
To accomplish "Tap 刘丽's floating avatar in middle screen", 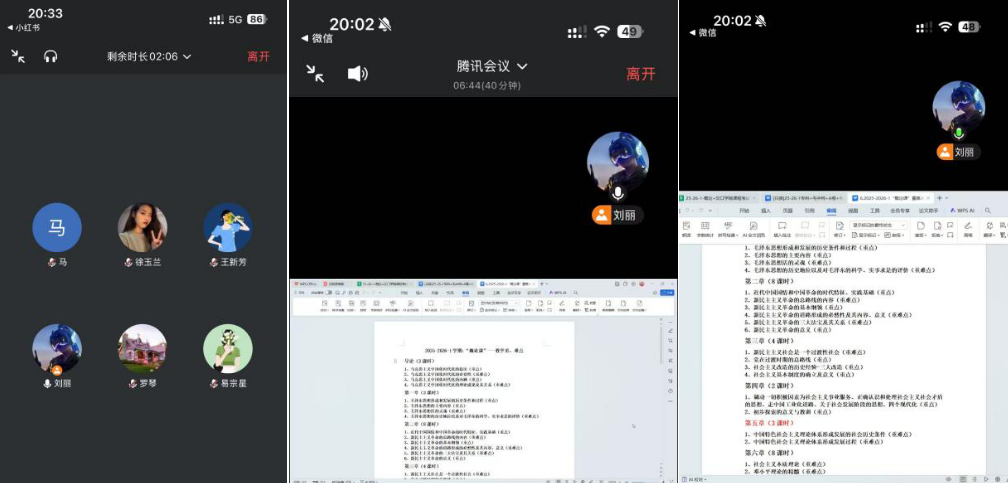I will click(x=618, y=163).
